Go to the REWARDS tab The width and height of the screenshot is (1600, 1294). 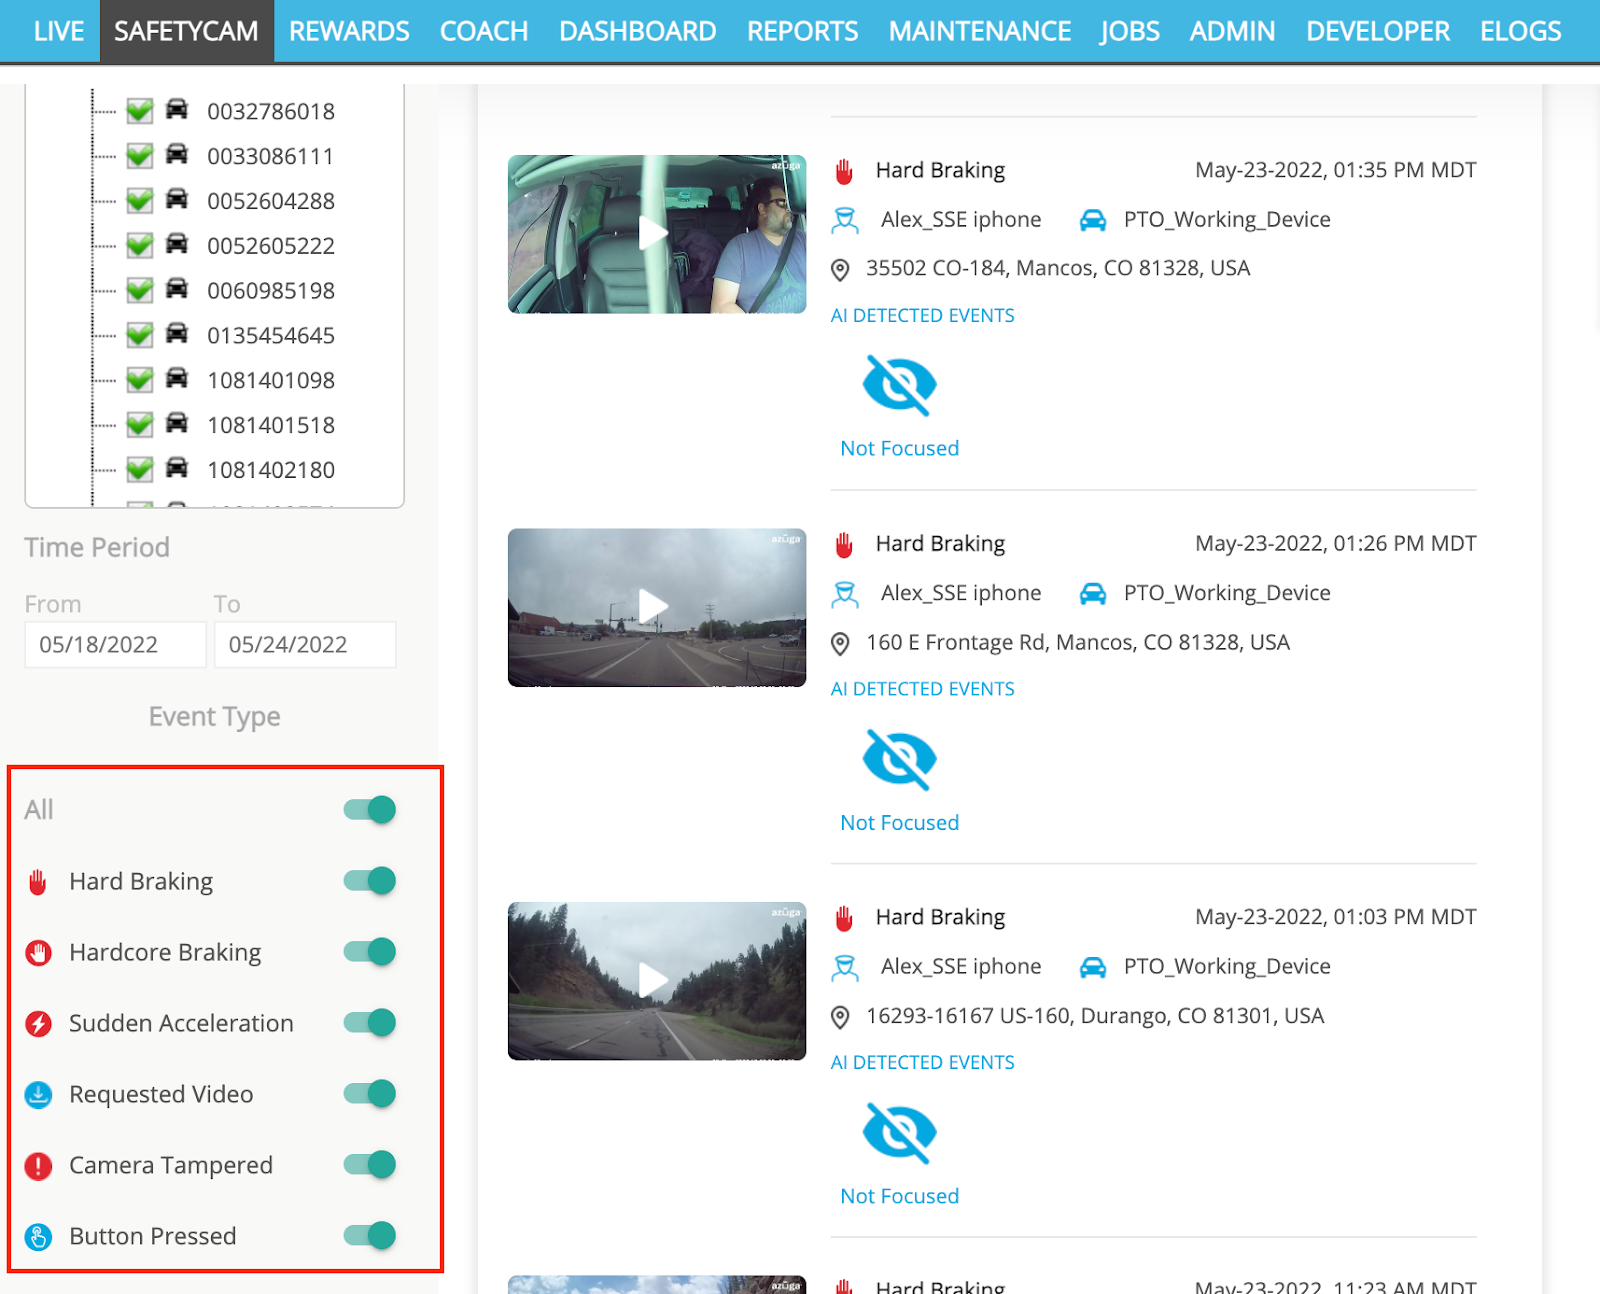click(349, 31)
